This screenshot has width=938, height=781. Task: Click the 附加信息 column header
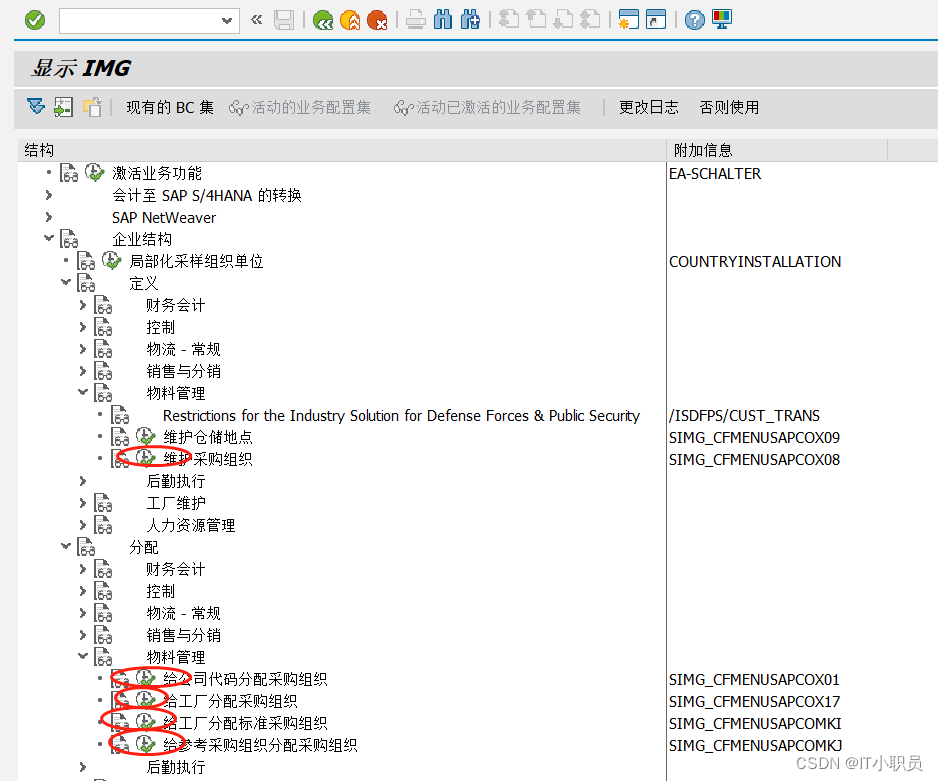pyautogui.click(x=777, y=150)
